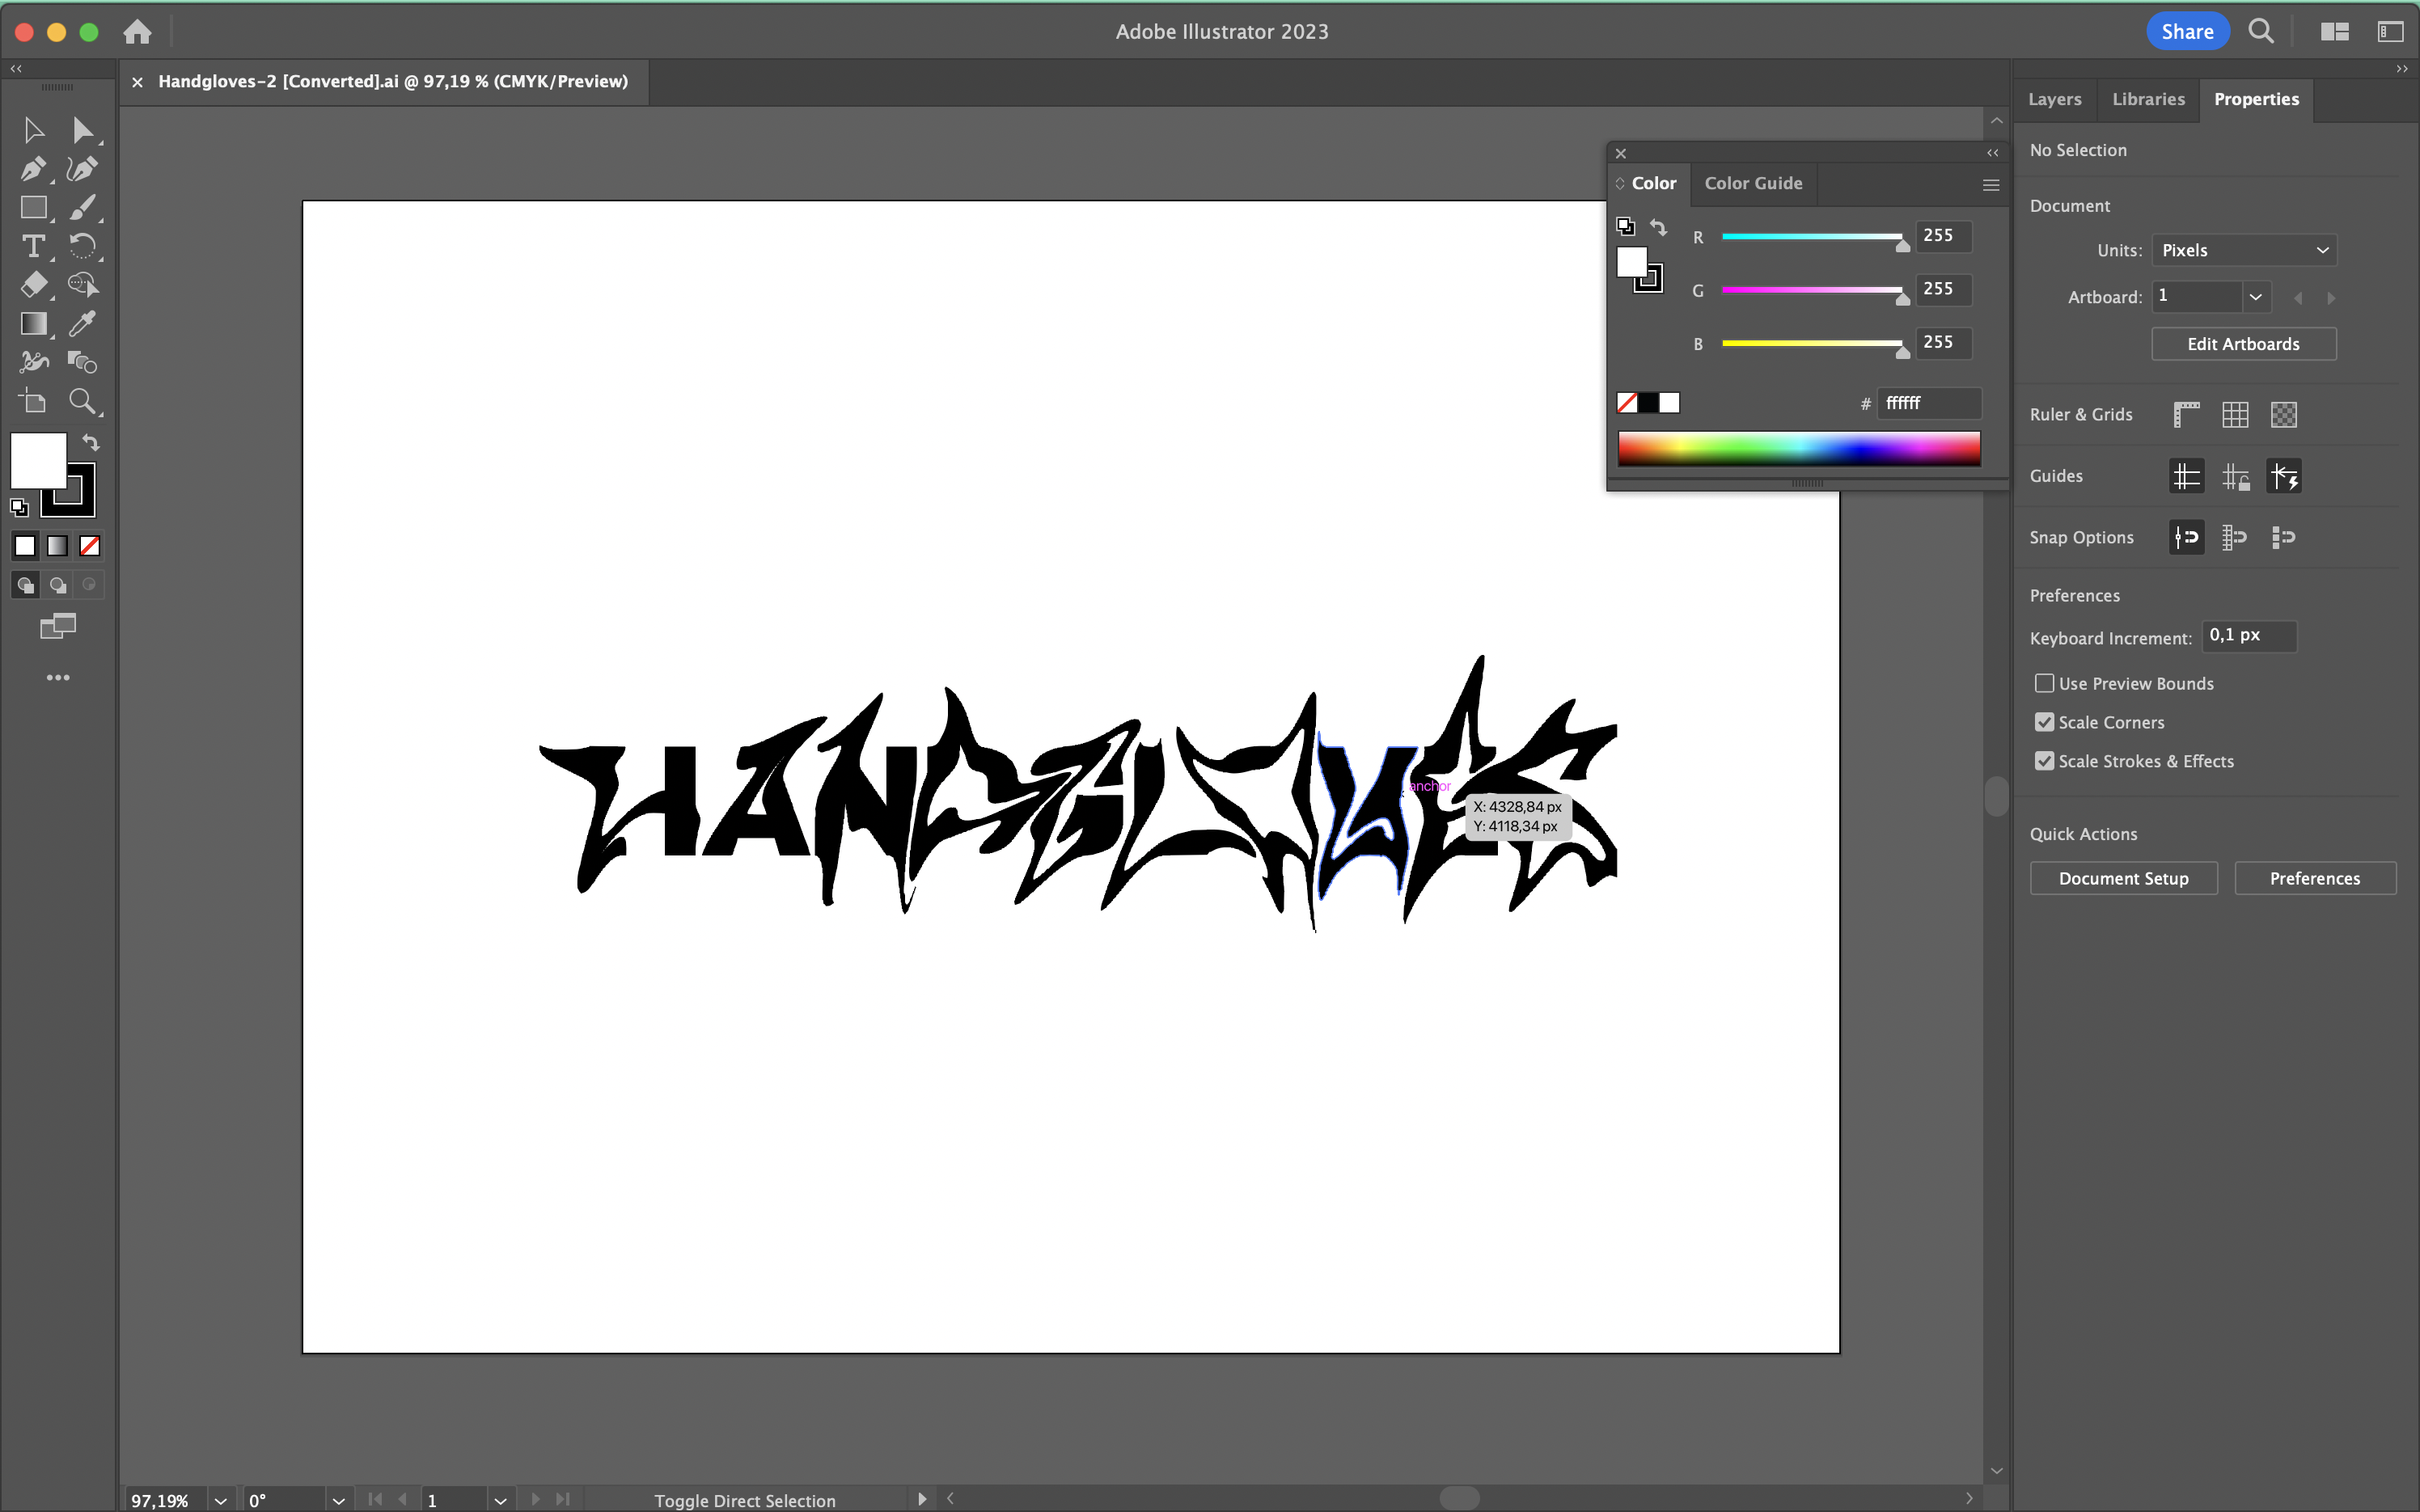Select the Type tool
Image resolution: width=2420 pixels, height=1512 pixels.
pos(33,246)
